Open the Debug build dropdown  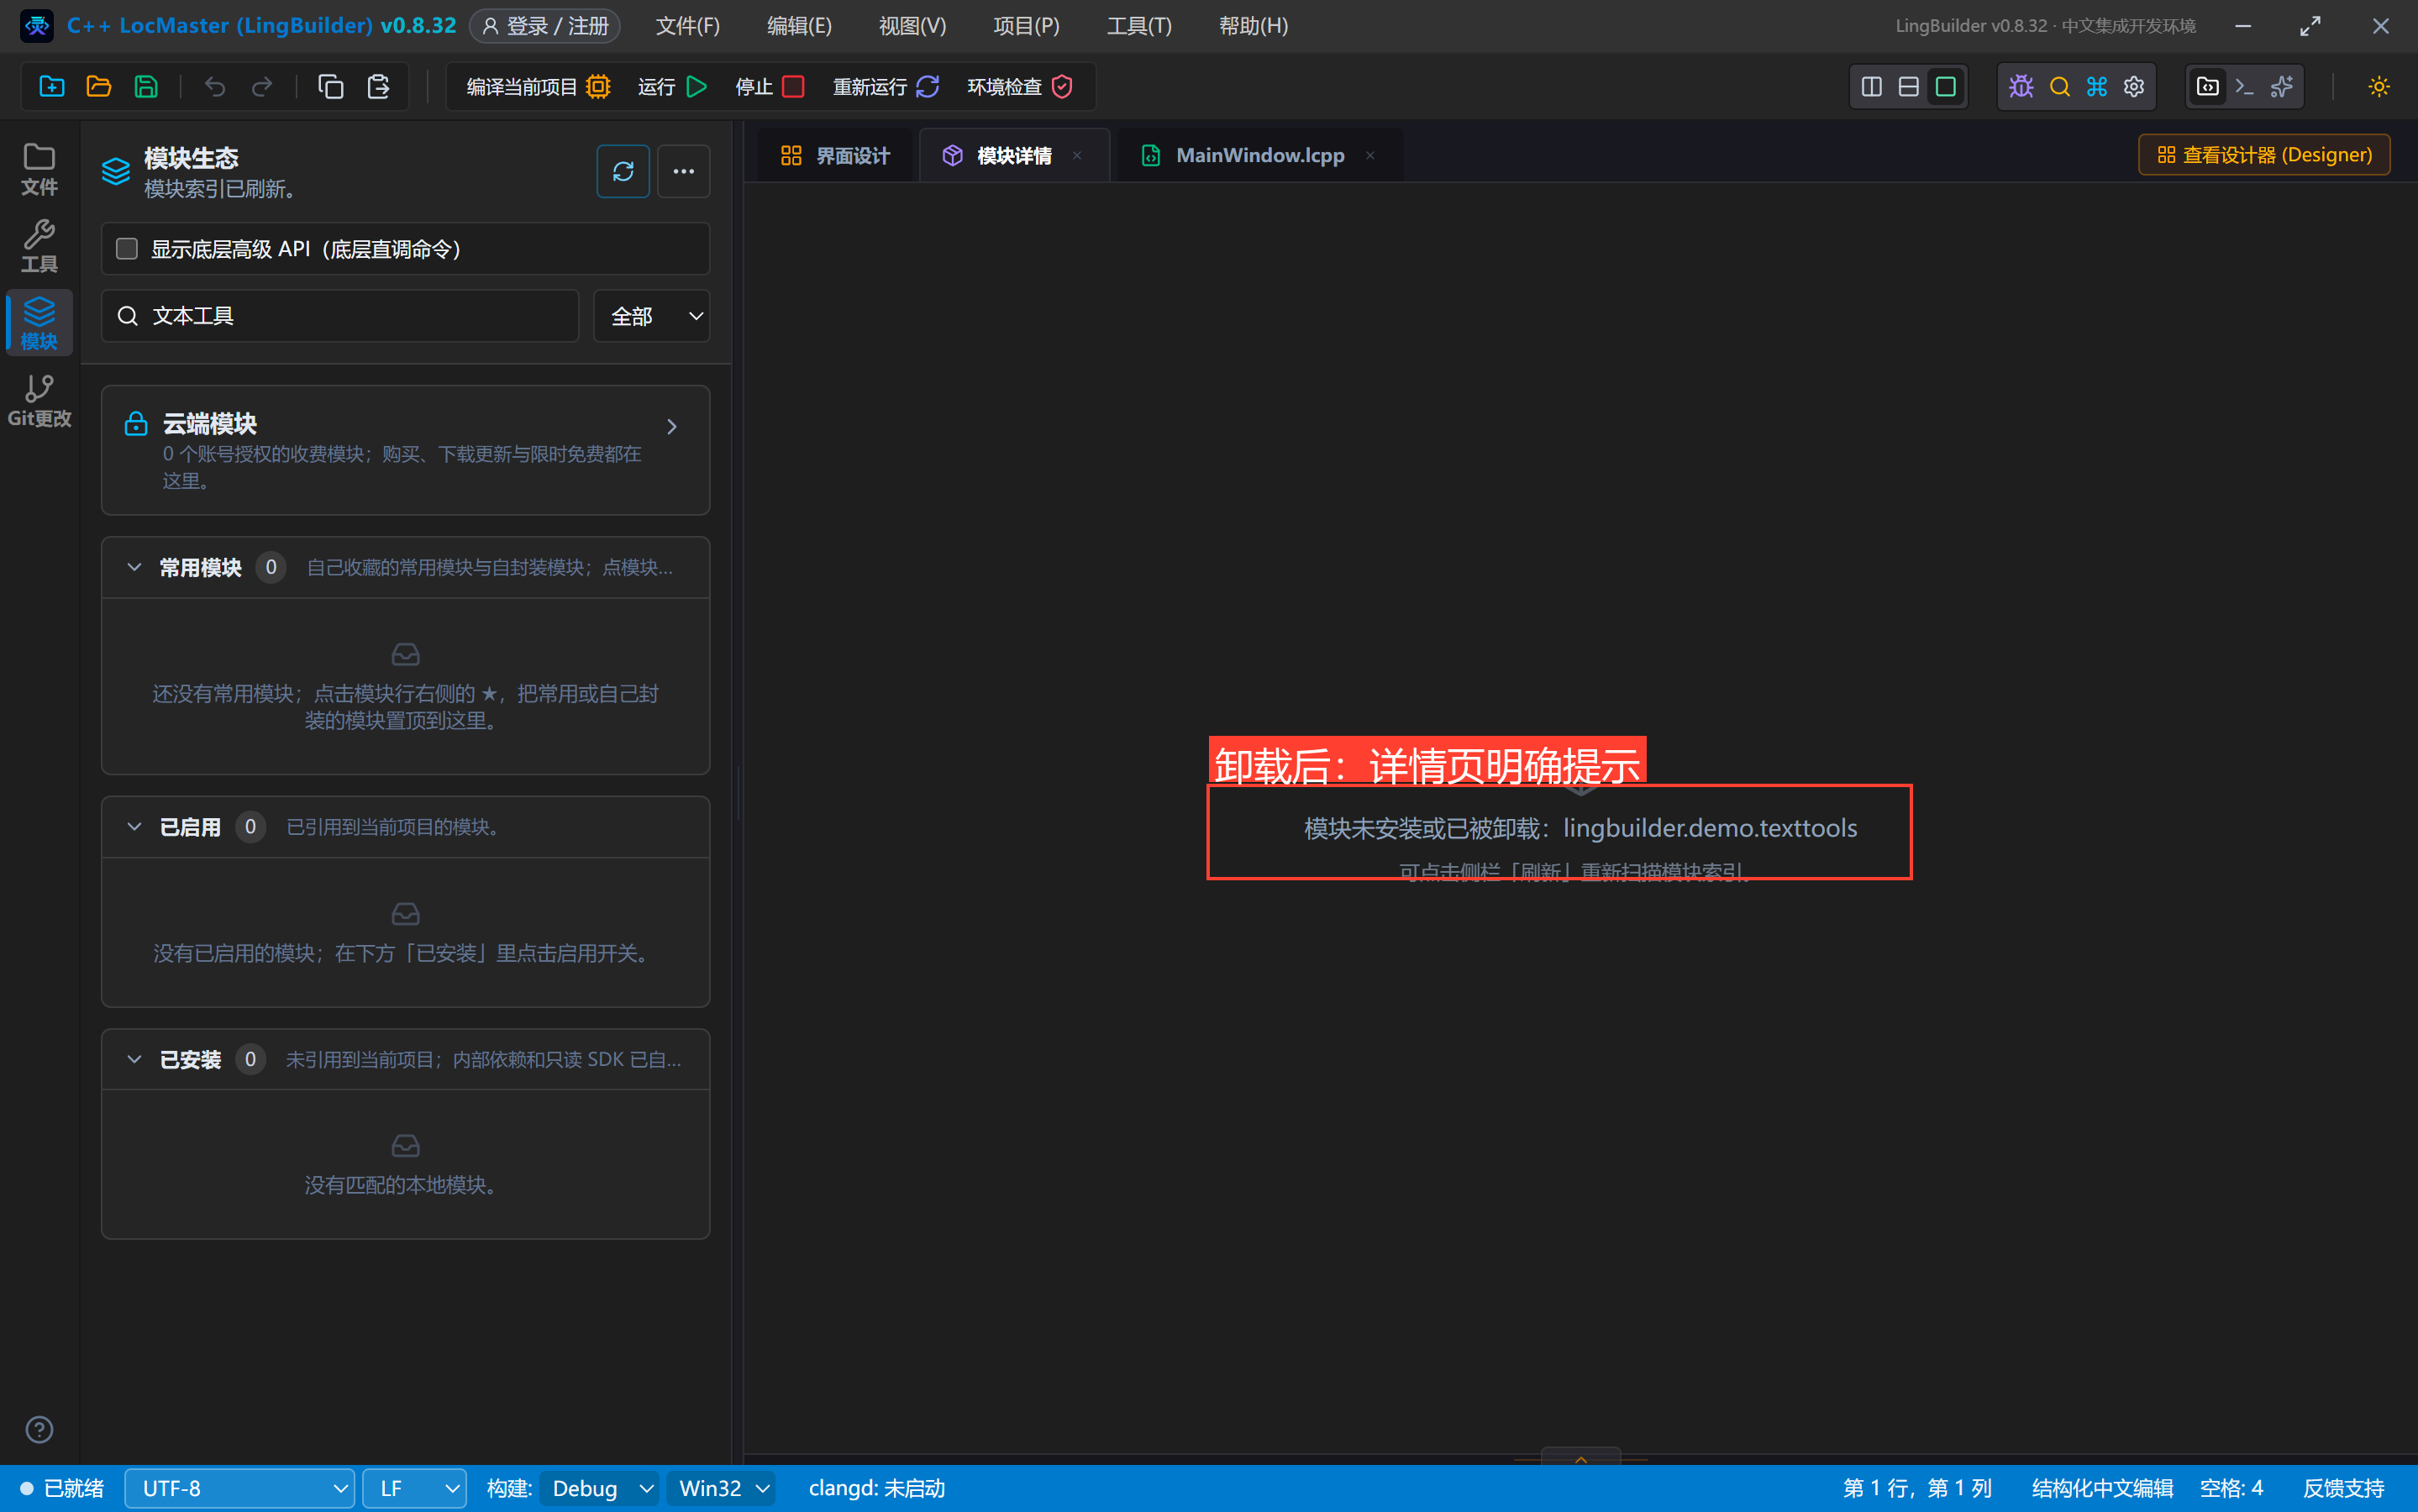tap(599, 1488)
